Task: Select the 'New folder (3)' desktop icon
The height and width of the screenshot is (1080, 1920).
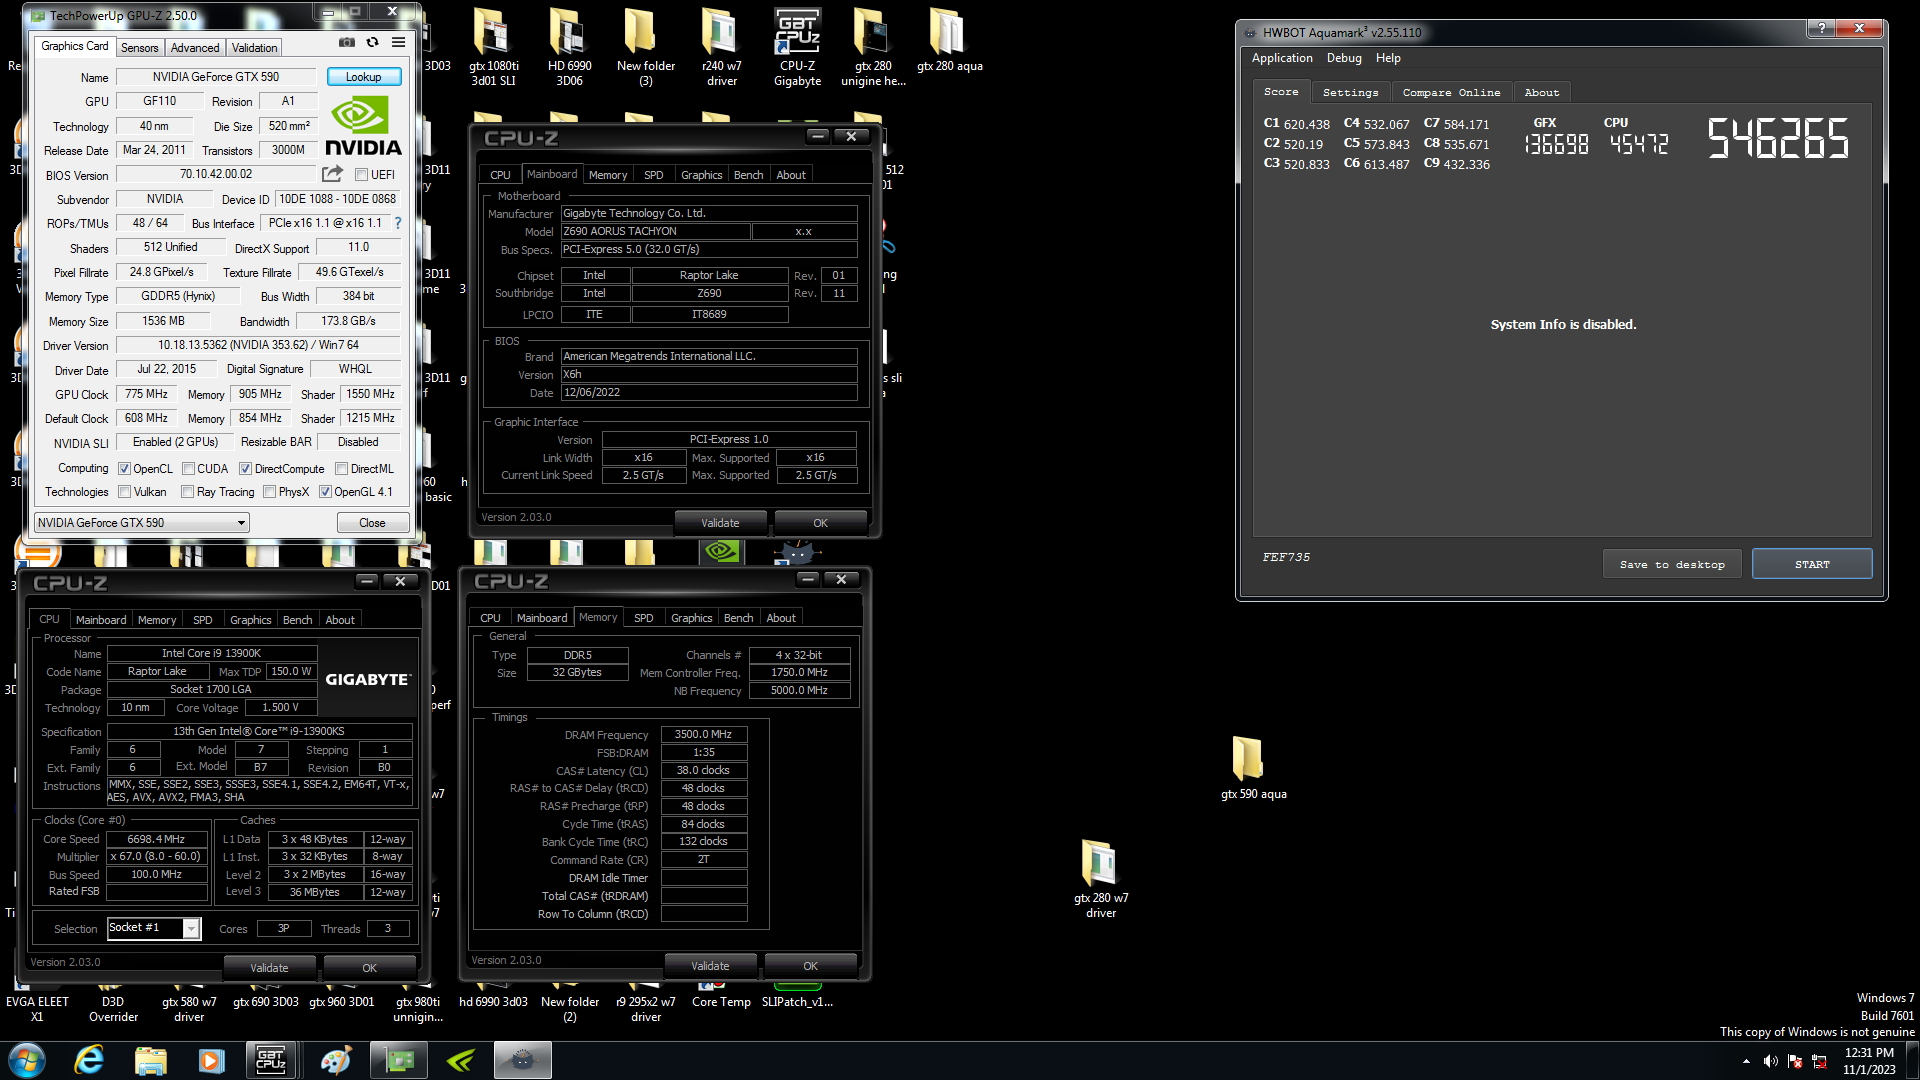Action: pyautogui.click(x=645, y=47)
